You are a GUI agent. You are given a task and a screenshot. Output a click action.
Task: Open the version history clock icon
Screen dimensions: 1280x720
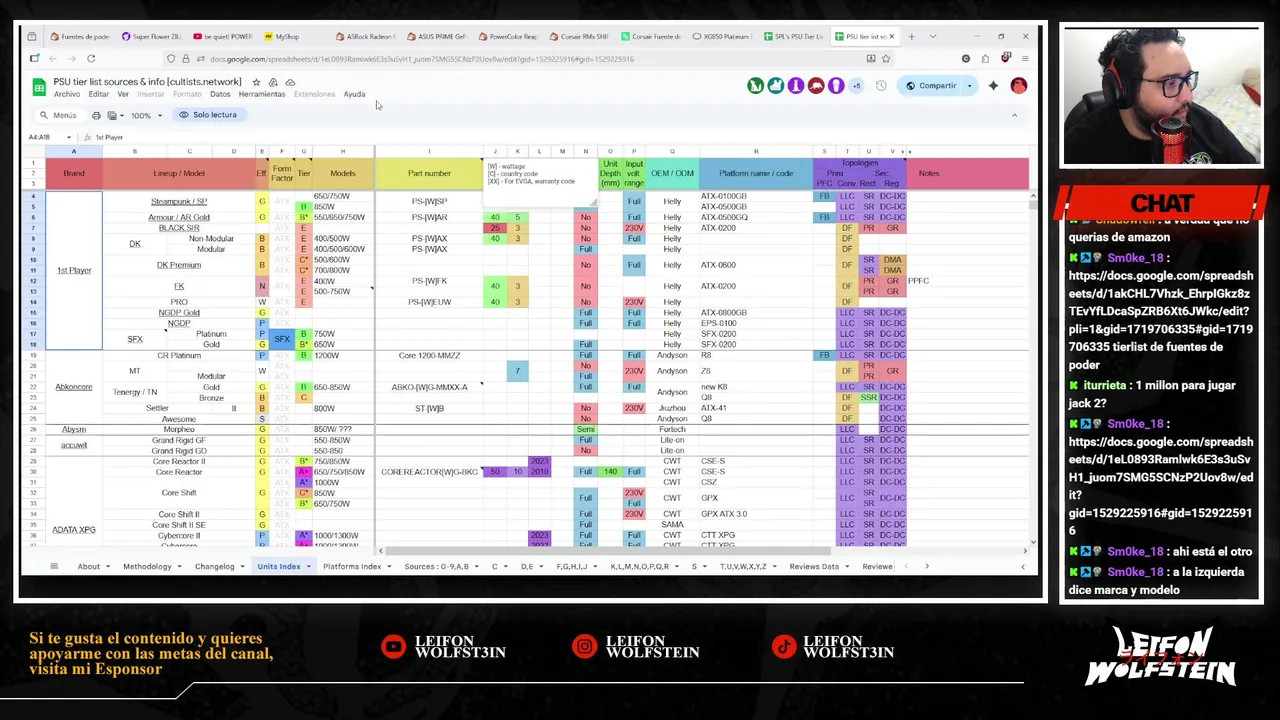pyautogui.click(x=881, y=86)
